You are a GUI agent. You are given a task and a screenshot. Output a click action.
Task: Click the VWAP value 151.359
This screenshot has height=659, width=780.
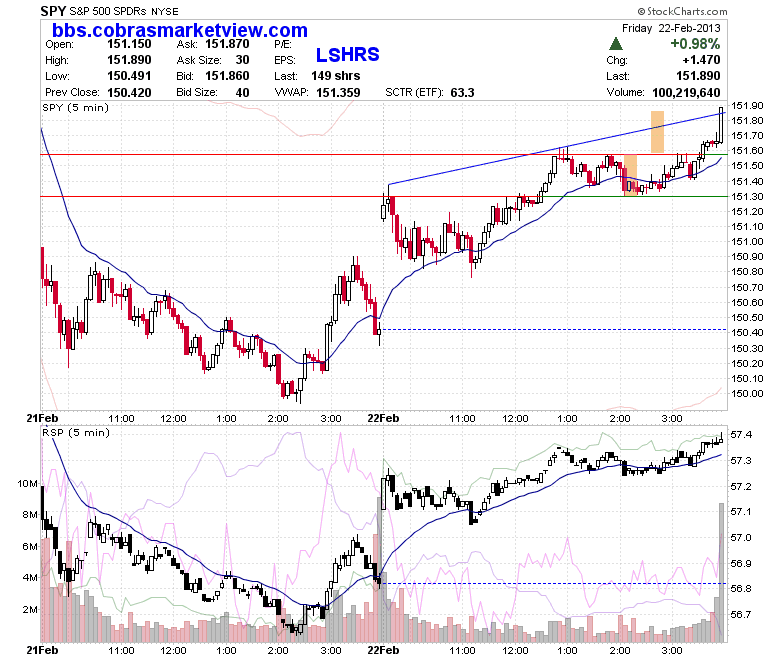tap(338, 93)
